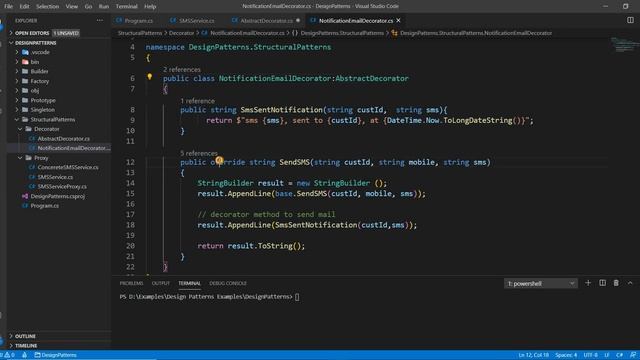Open DesignPatterns.csproj file

[x=58, y=196]
